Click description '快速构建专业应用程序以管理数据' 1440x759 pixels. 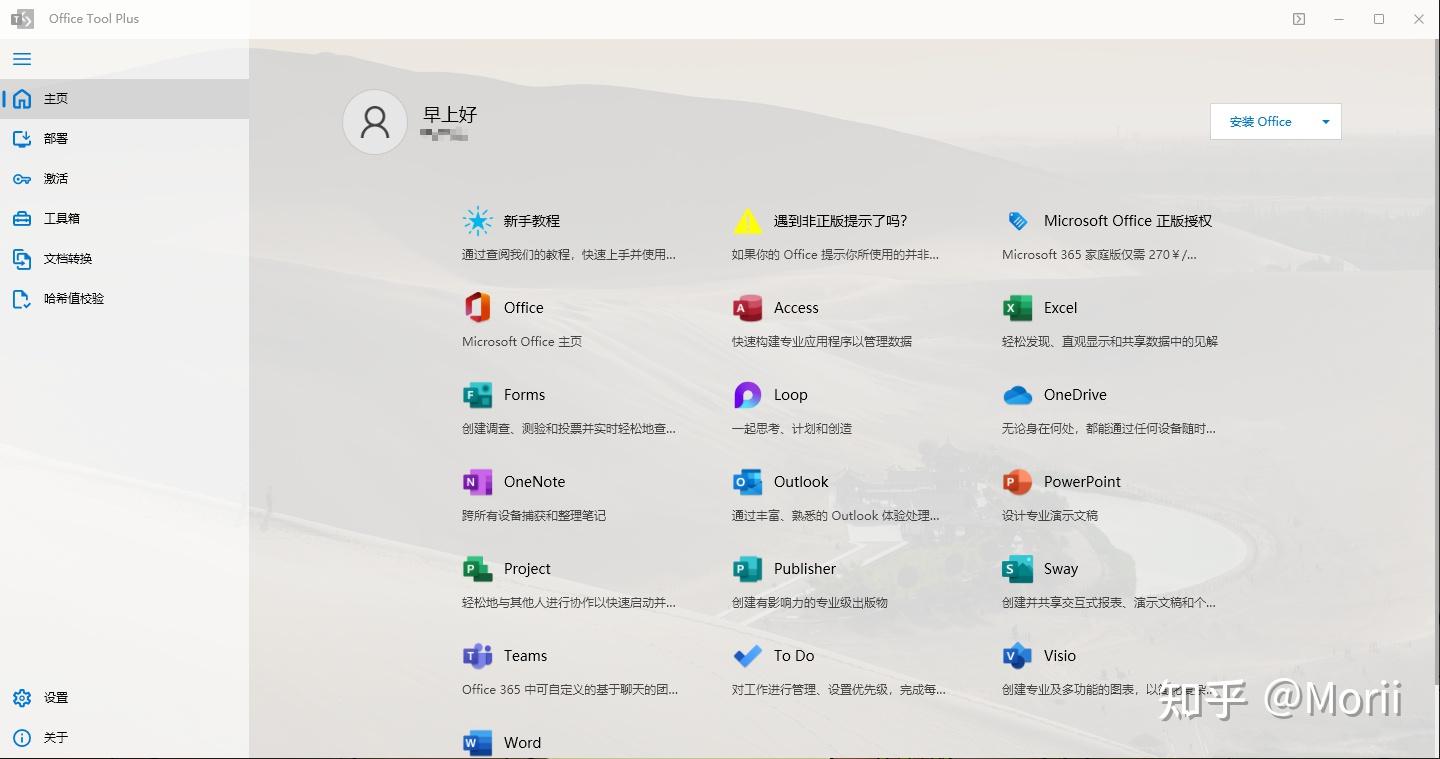click(822, 342)
